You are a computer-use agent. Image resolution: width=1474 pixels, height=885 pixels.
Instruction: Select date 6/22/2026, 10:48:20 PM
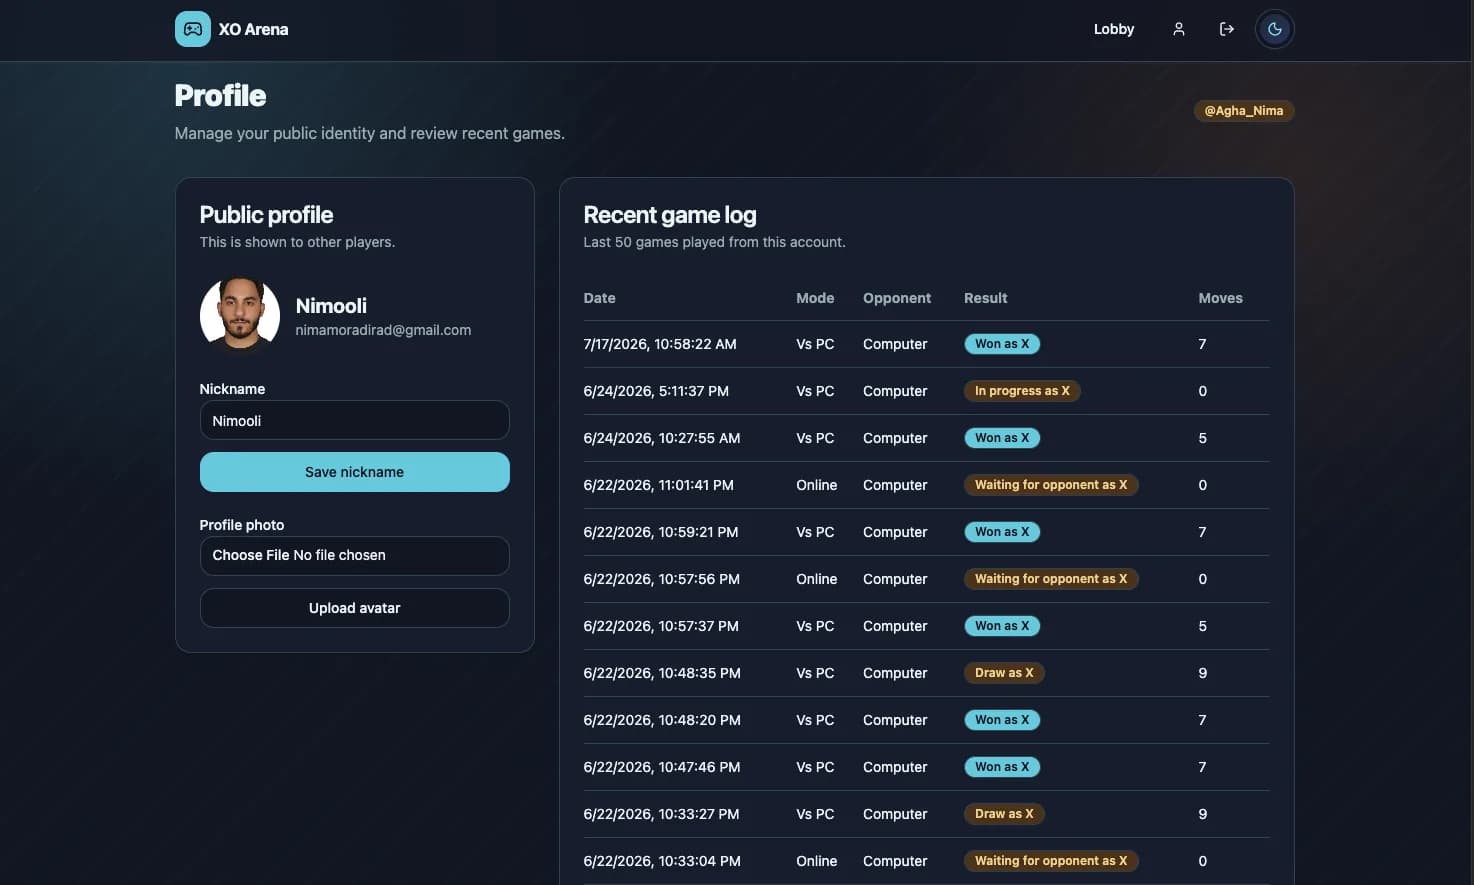[x=662, y=720]
